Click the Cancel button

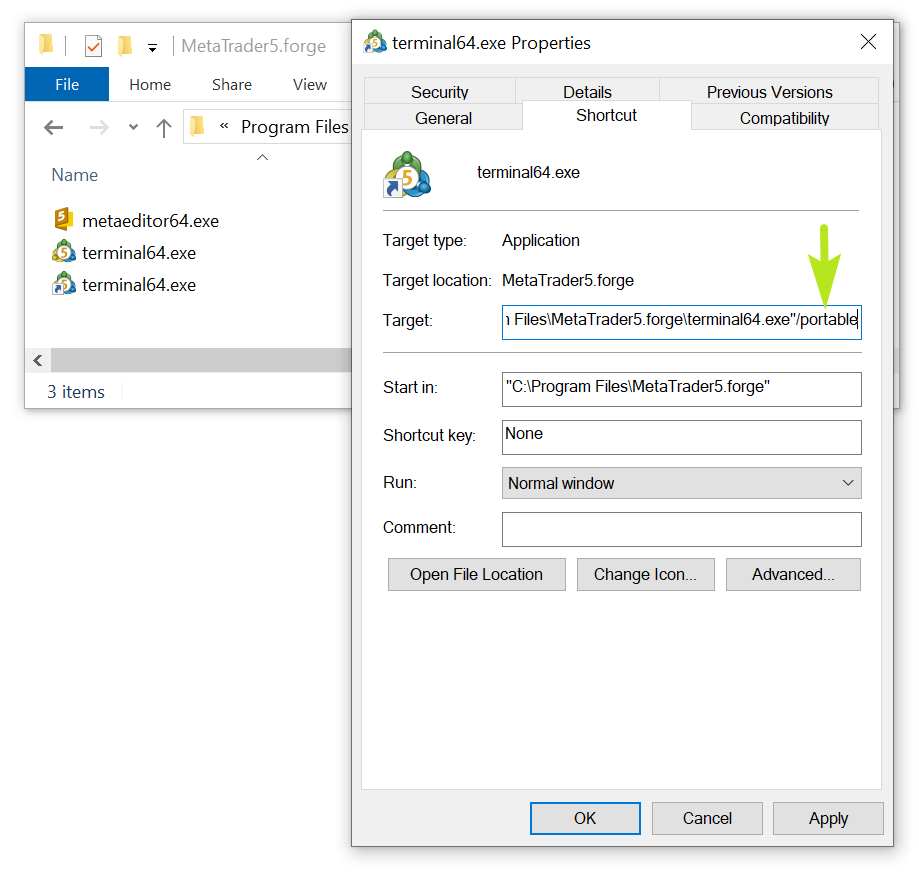tap(707, 818)
